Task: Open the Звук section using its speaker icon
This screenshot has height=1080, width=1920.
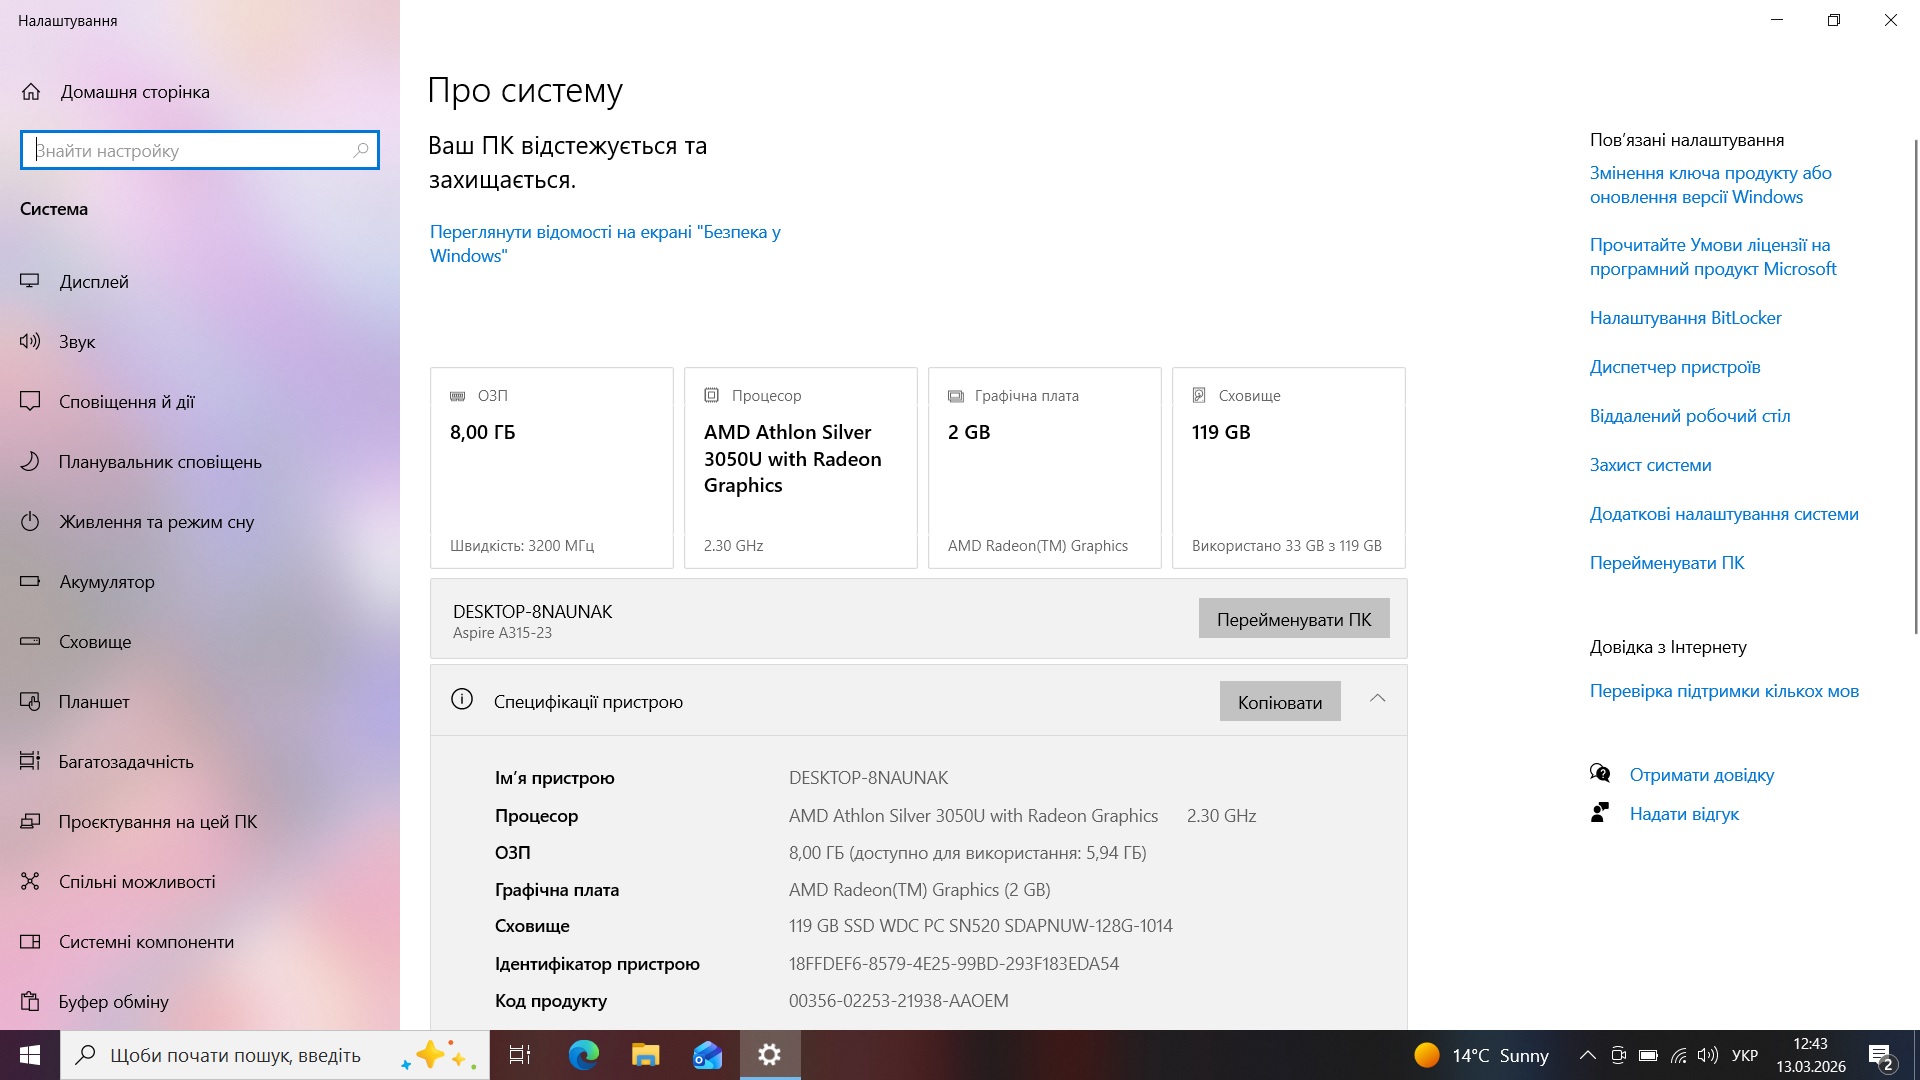Action: 31,341
